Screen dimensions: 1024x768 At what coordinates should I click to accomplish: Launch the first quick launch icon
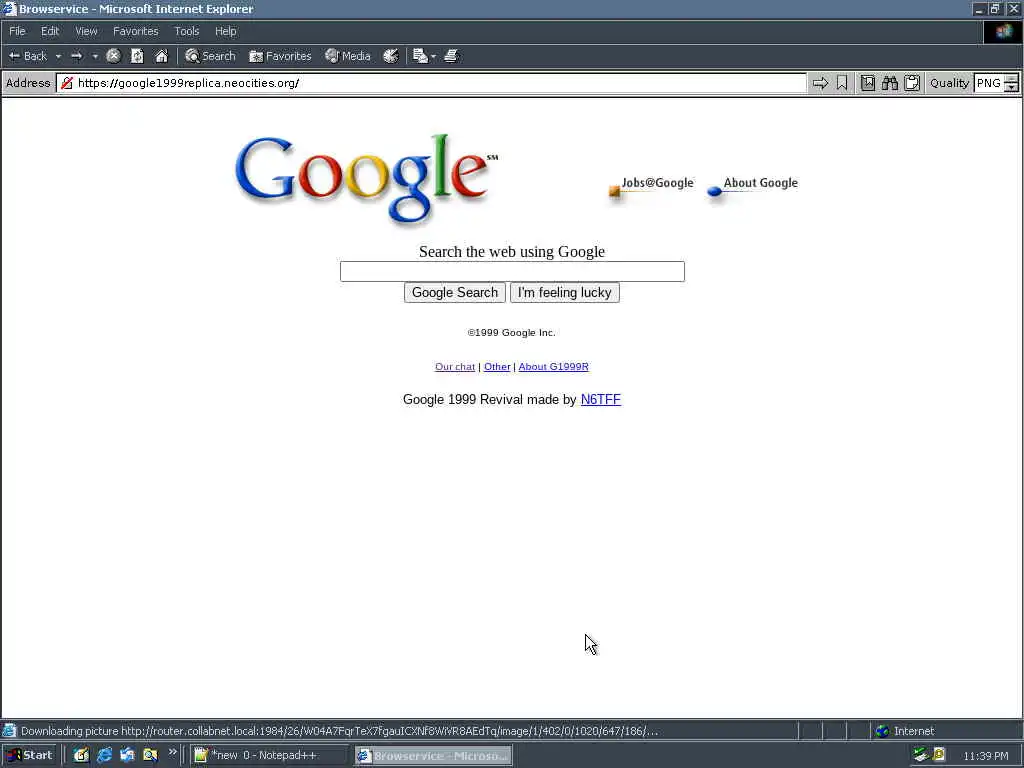[81, 755]
